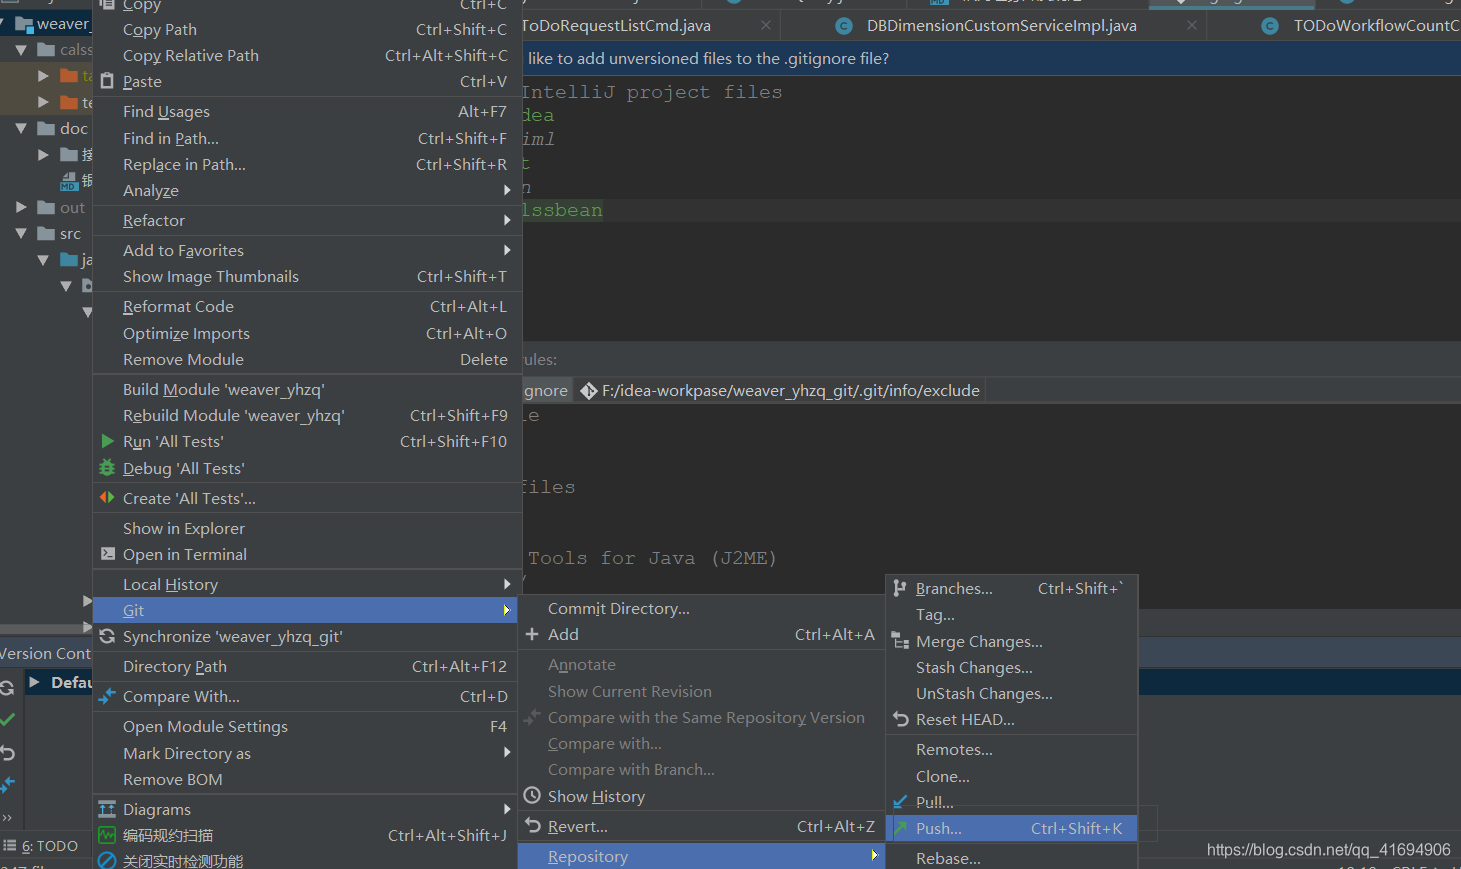This screenshot has height=869, width=1461.
Task: Expand the Diagrams submenu arrow
Action: pos(507,809)
